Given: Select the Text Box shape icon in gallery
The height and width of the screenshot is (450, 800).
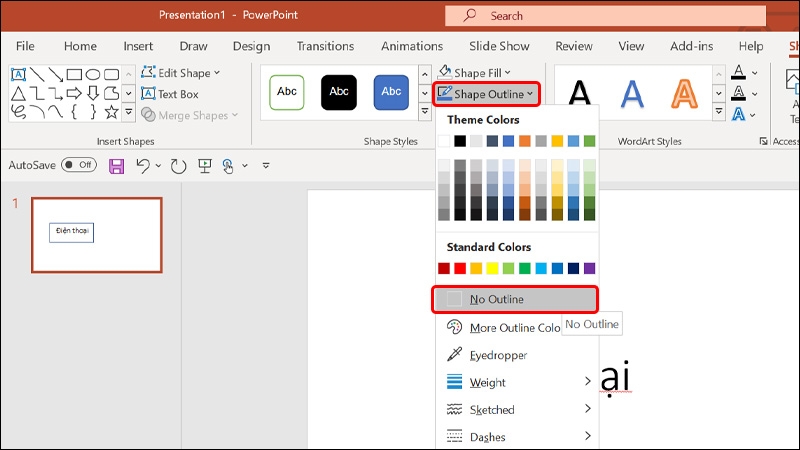Looking at the screenshot, I should click(18, 74).
